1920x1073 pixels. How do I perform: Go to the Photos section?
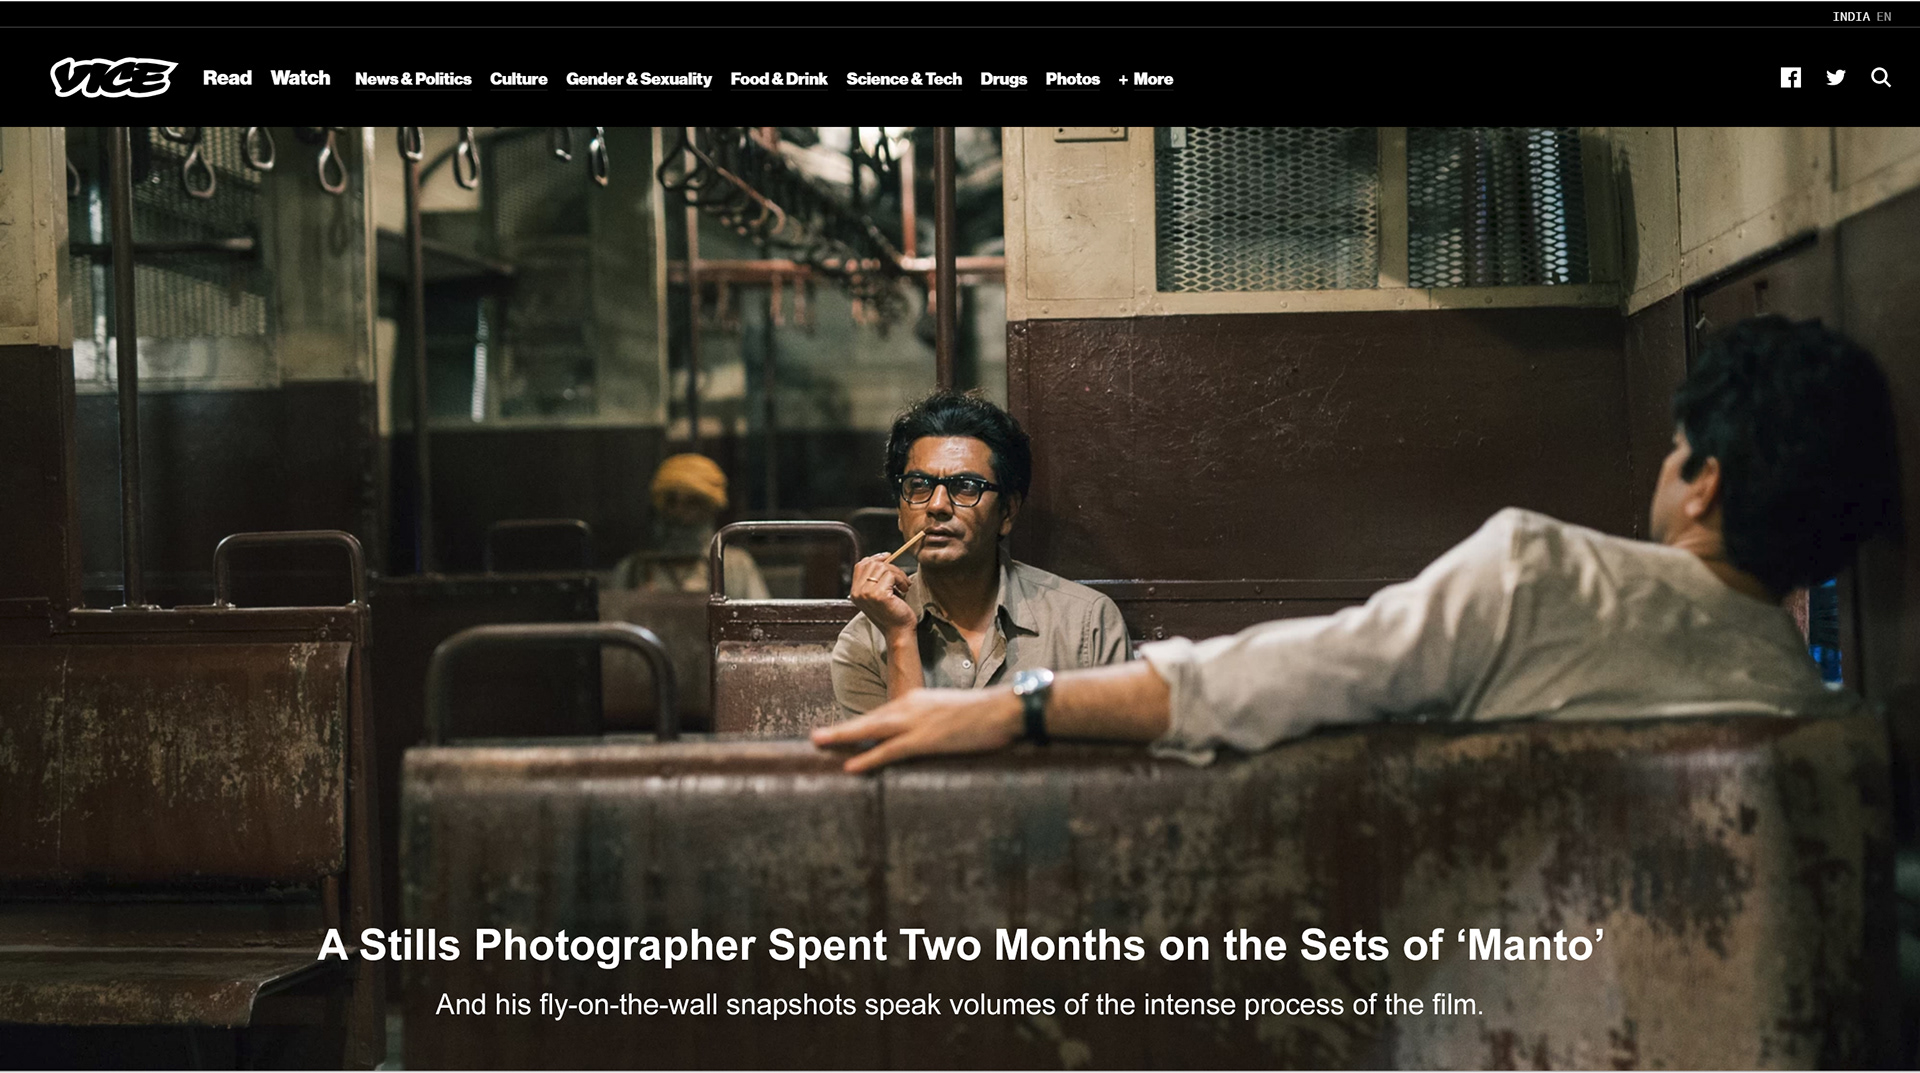1072,79
